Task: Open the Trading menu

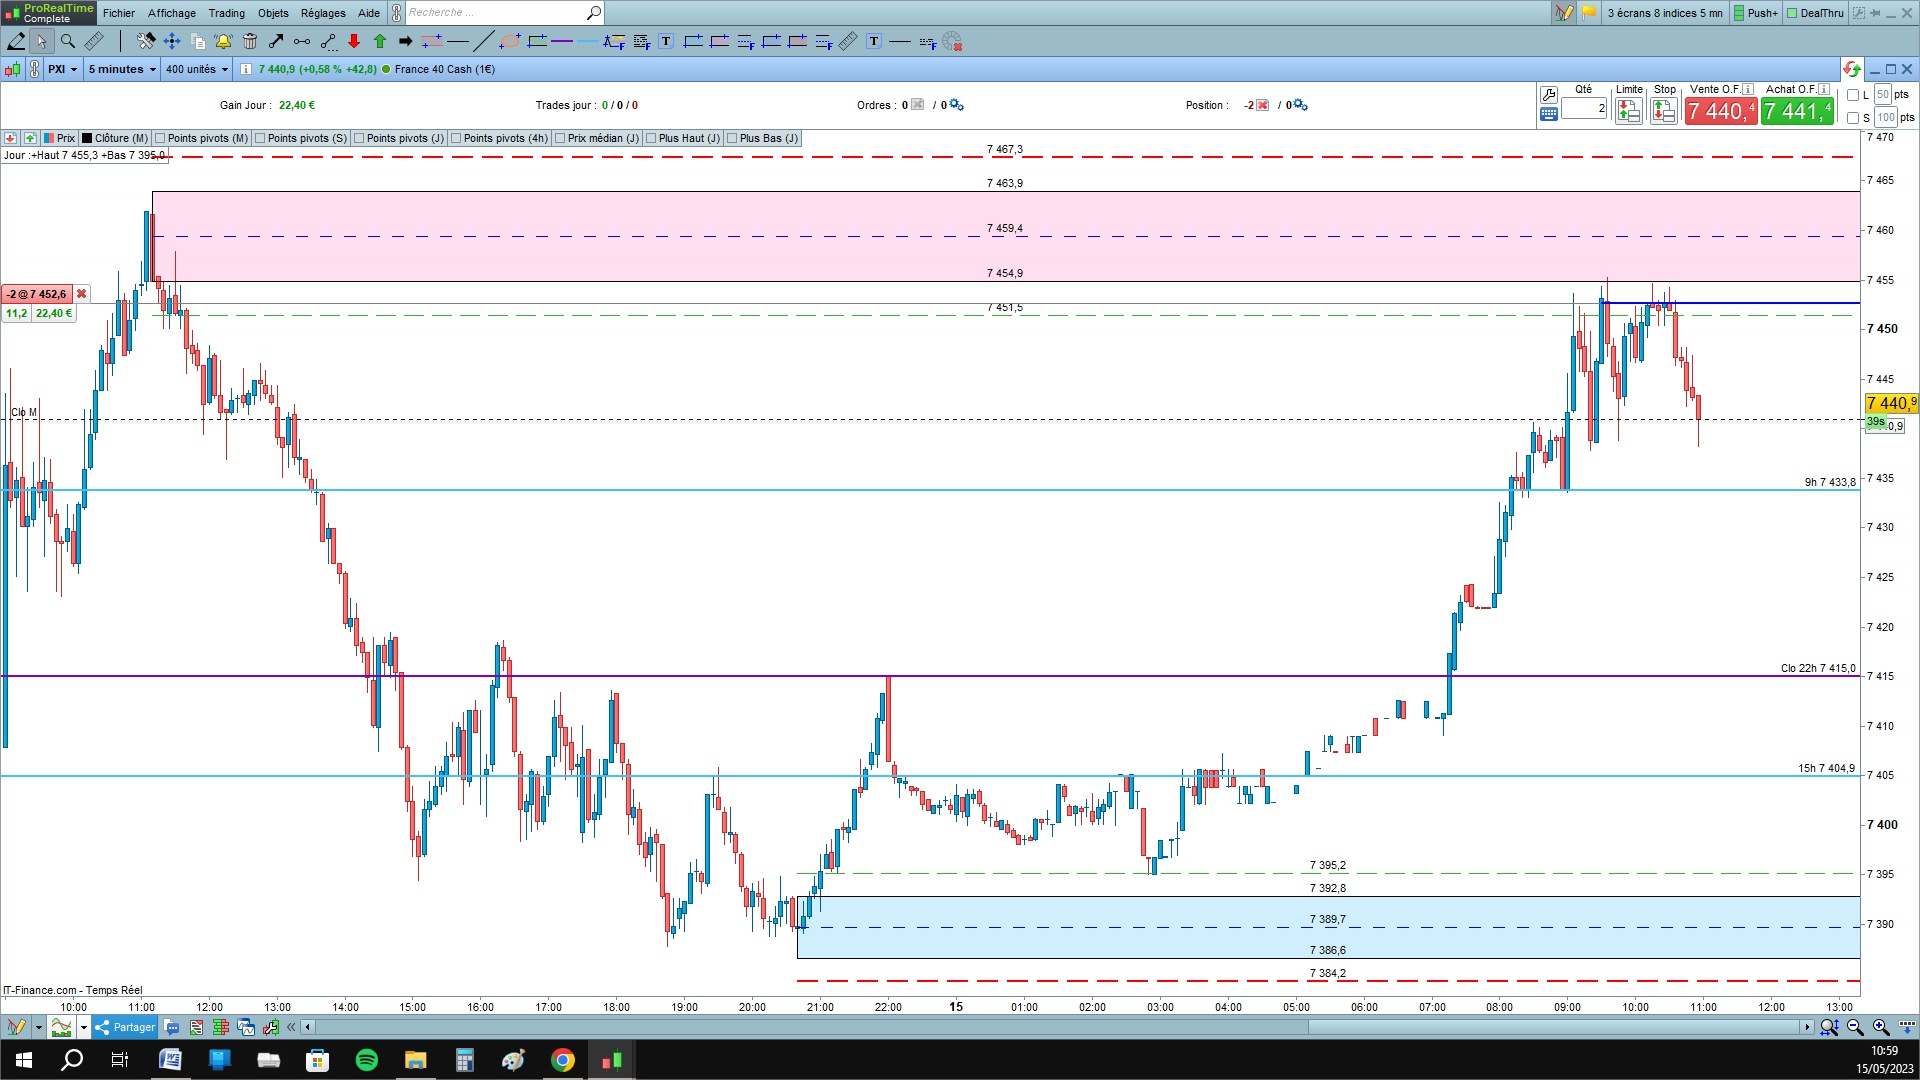Action: 226,13
